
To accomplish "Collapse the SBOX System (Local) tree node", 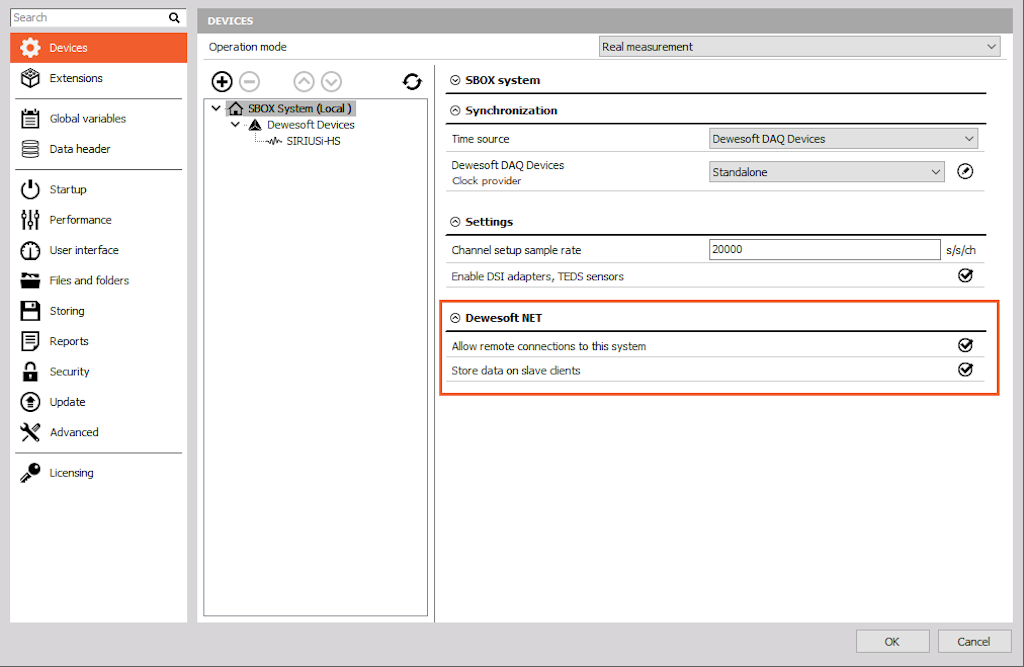I will 216,108.
